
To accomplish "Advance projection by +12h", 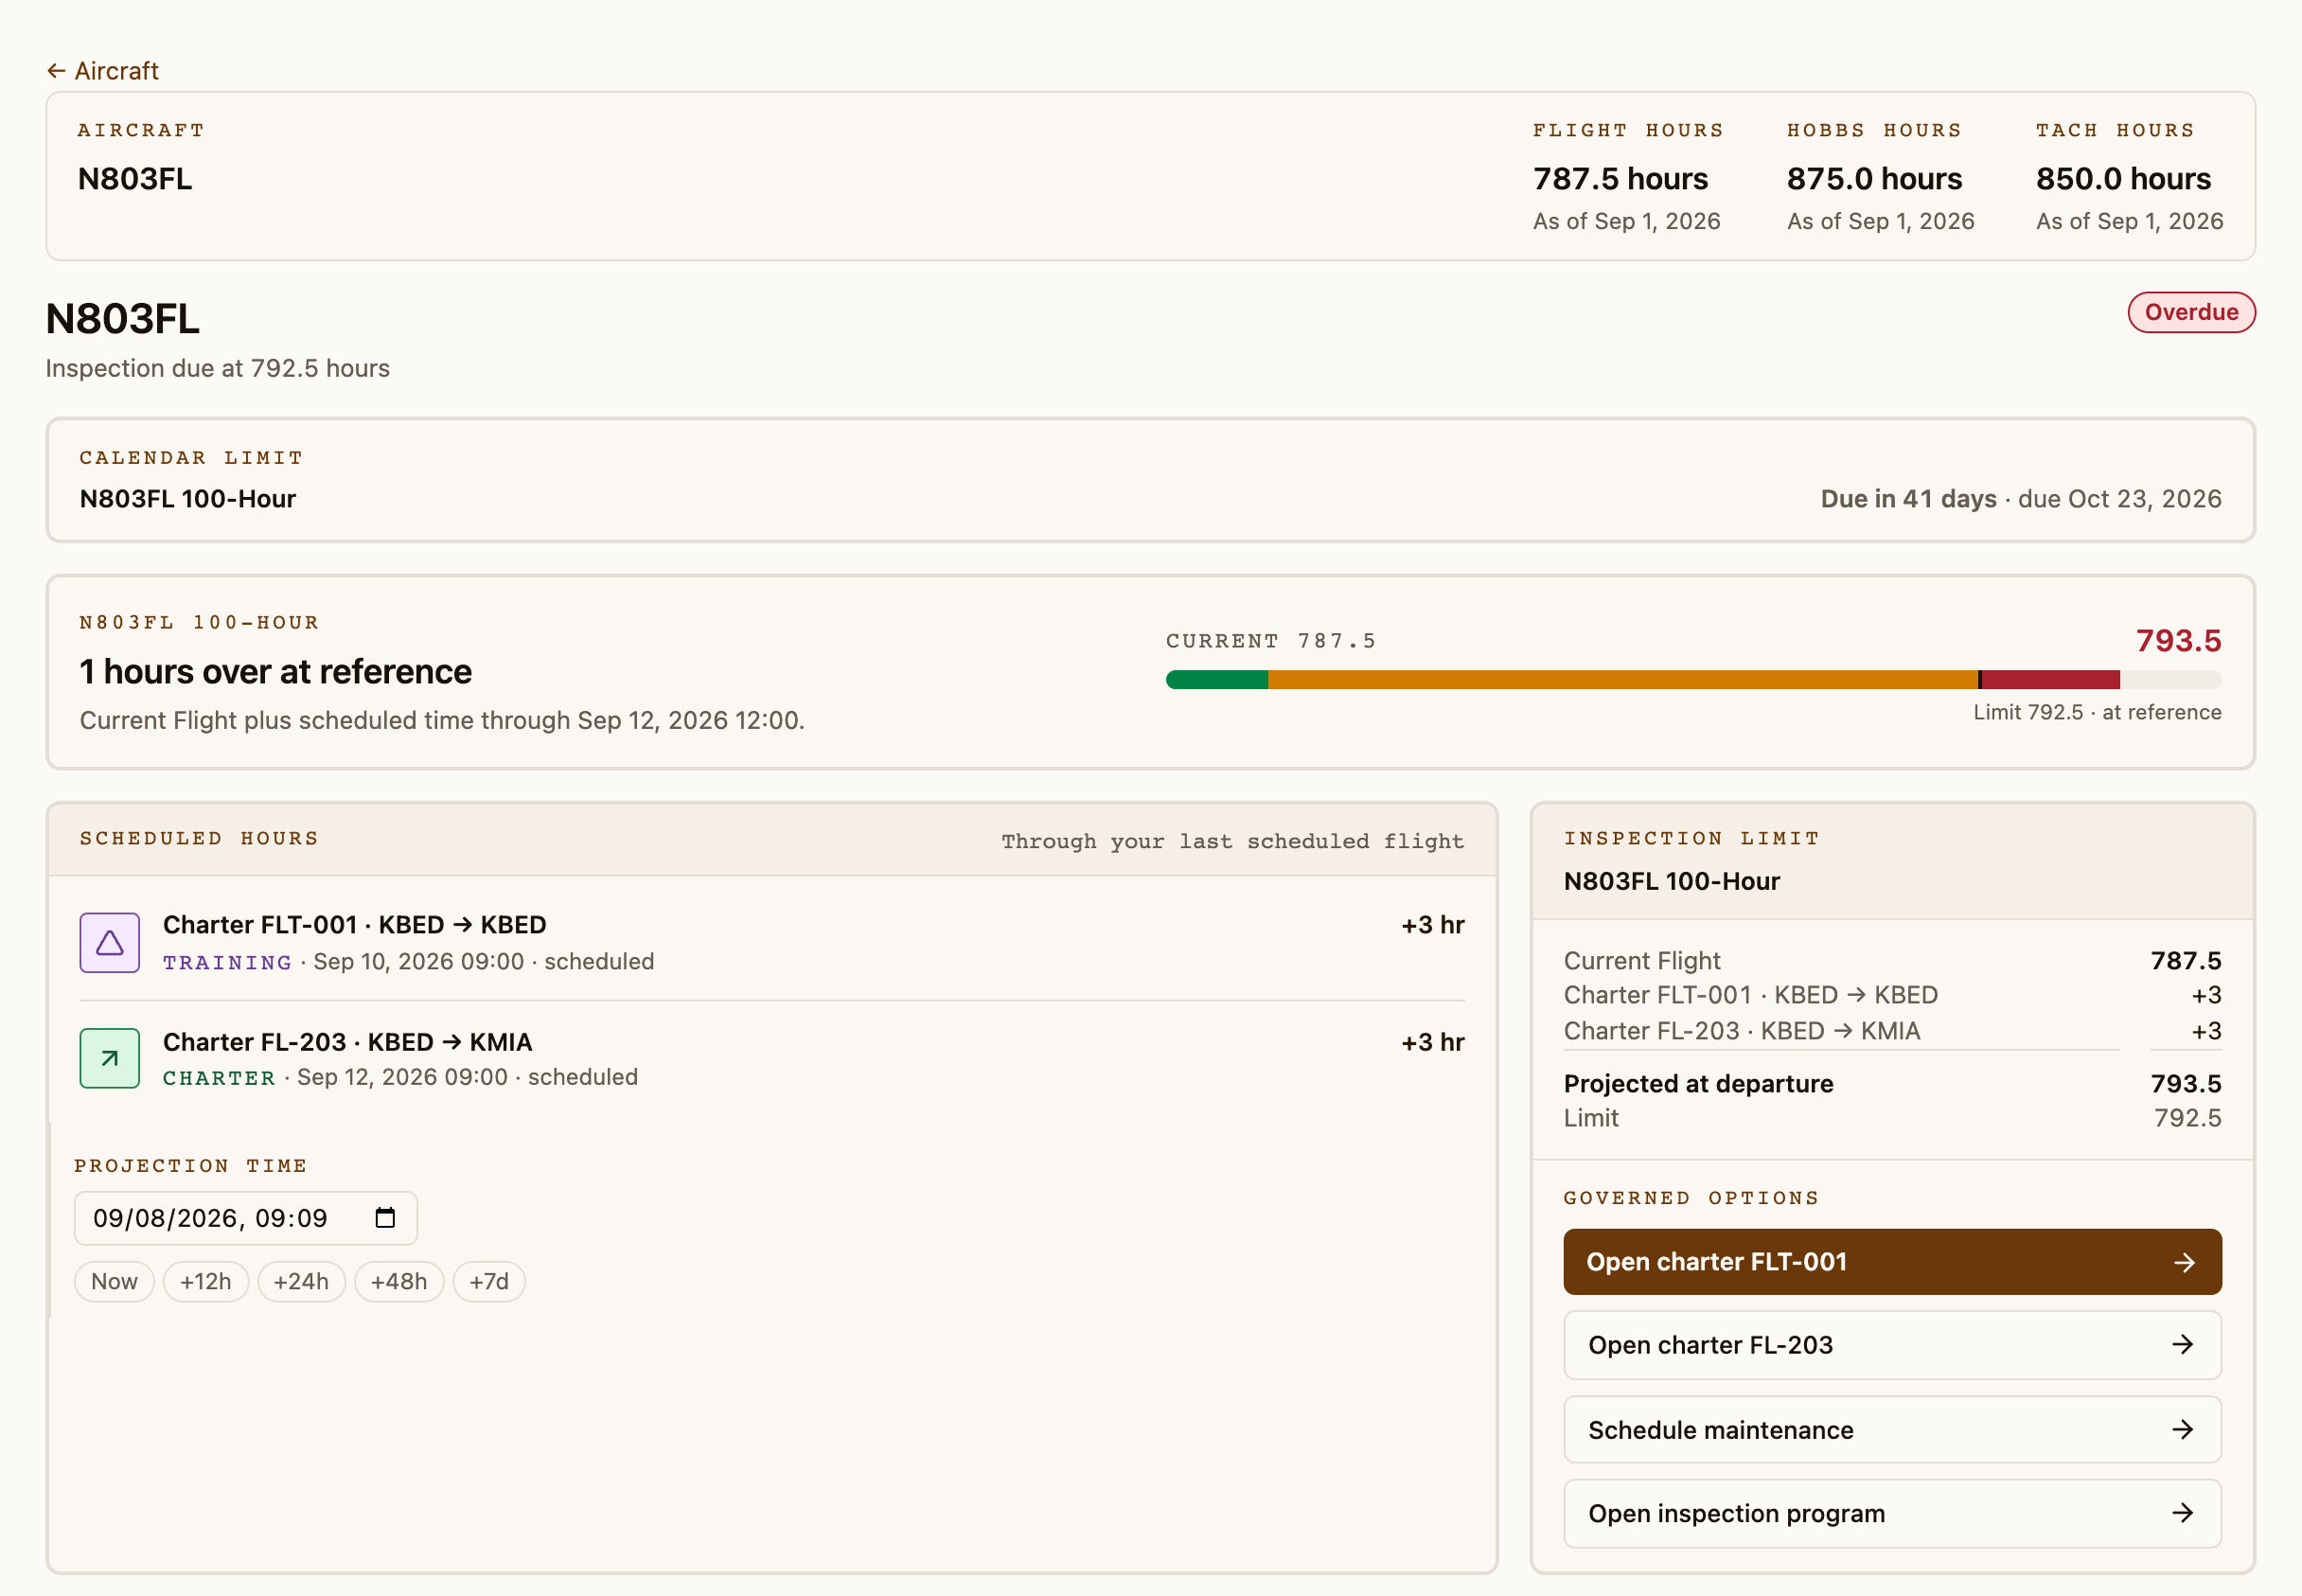I will (x=206, y=1281).
